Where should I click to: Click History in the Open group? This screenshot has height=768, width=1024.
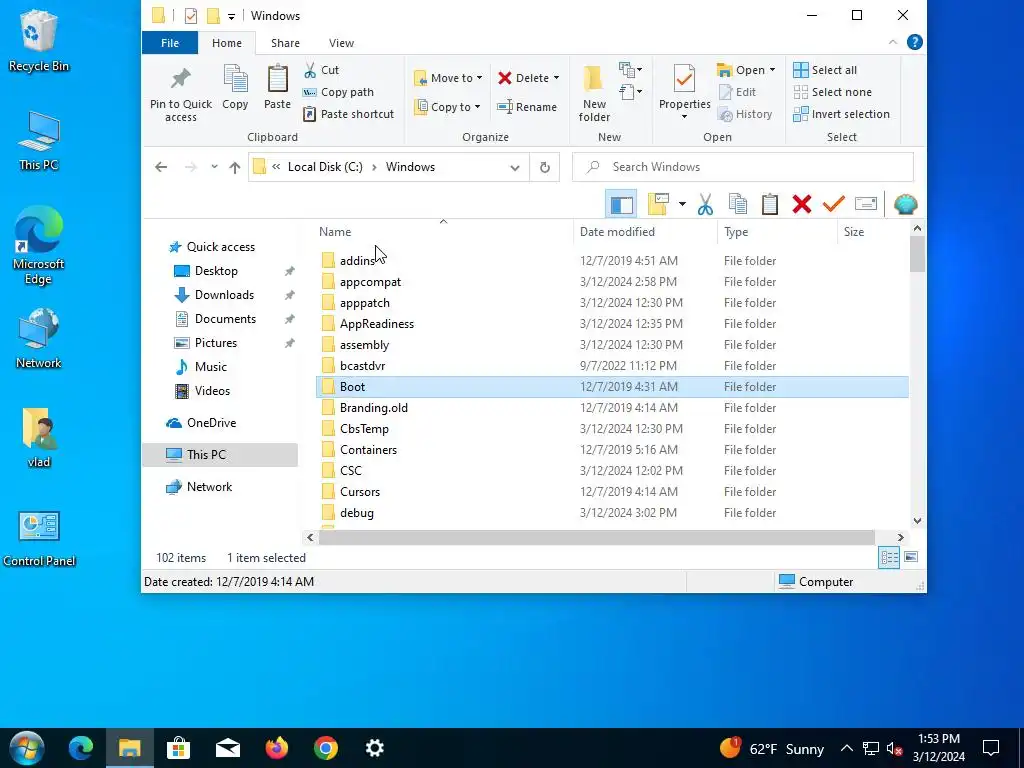point(744,114)
